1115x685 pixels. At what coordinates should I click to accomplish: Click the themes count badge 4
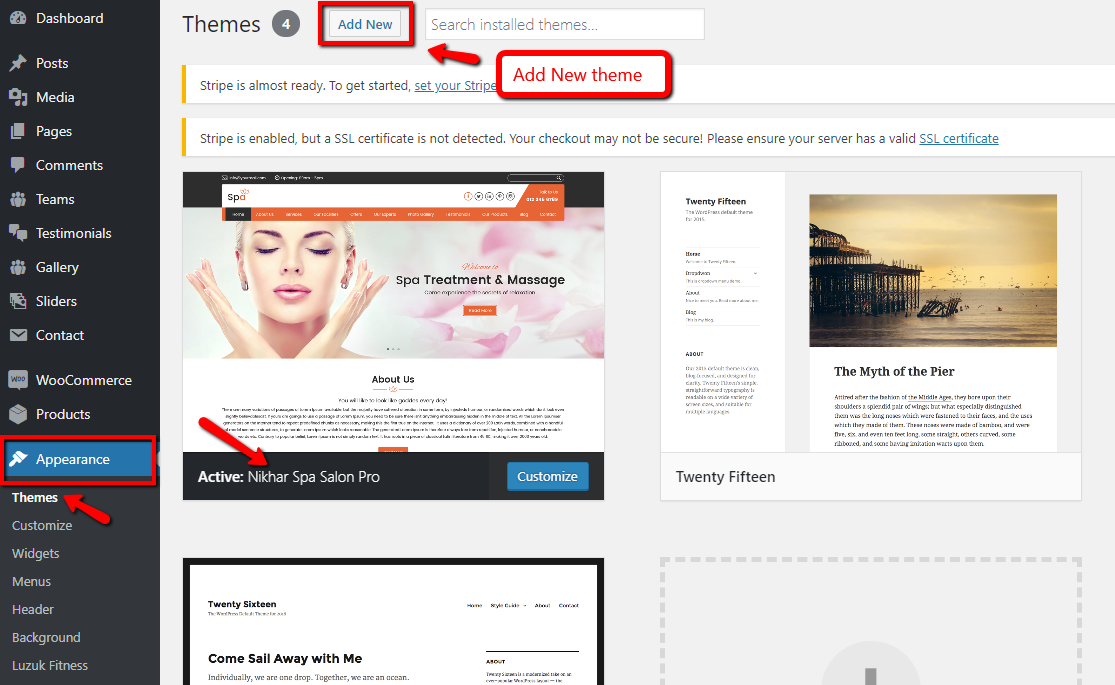tap(286, 24)
